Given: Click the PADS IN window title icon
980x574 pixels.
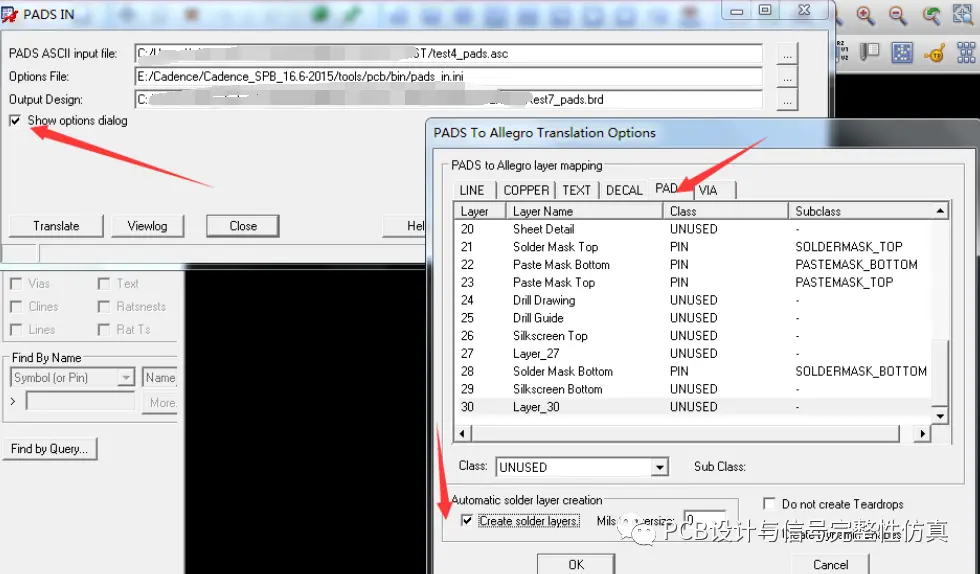Looking at the screenshot, I should click(x=9, y=14).
